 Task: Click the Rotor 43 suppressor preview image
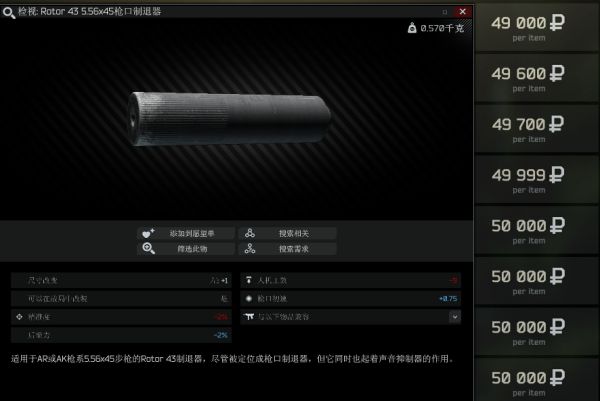[230, 120]
